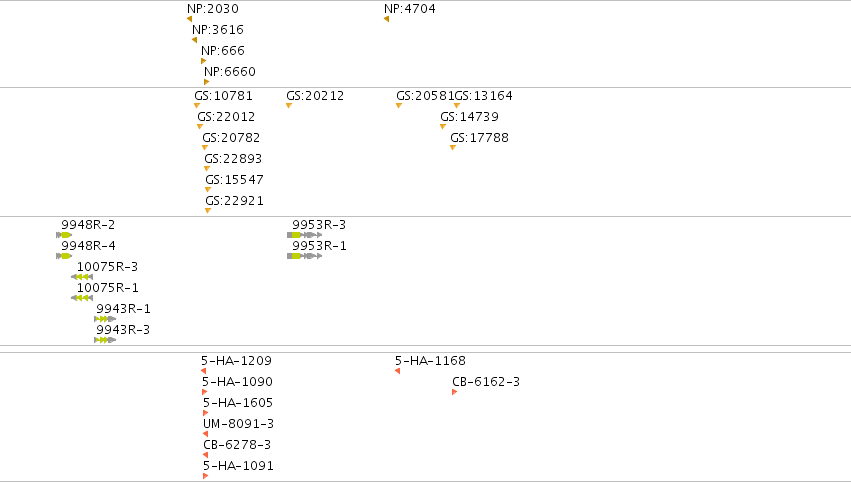Image resolution: width=851 pixels, height=482 pixels.
Task: Click the NP:6660 insertion marker arrow
Action: [206, 82]
